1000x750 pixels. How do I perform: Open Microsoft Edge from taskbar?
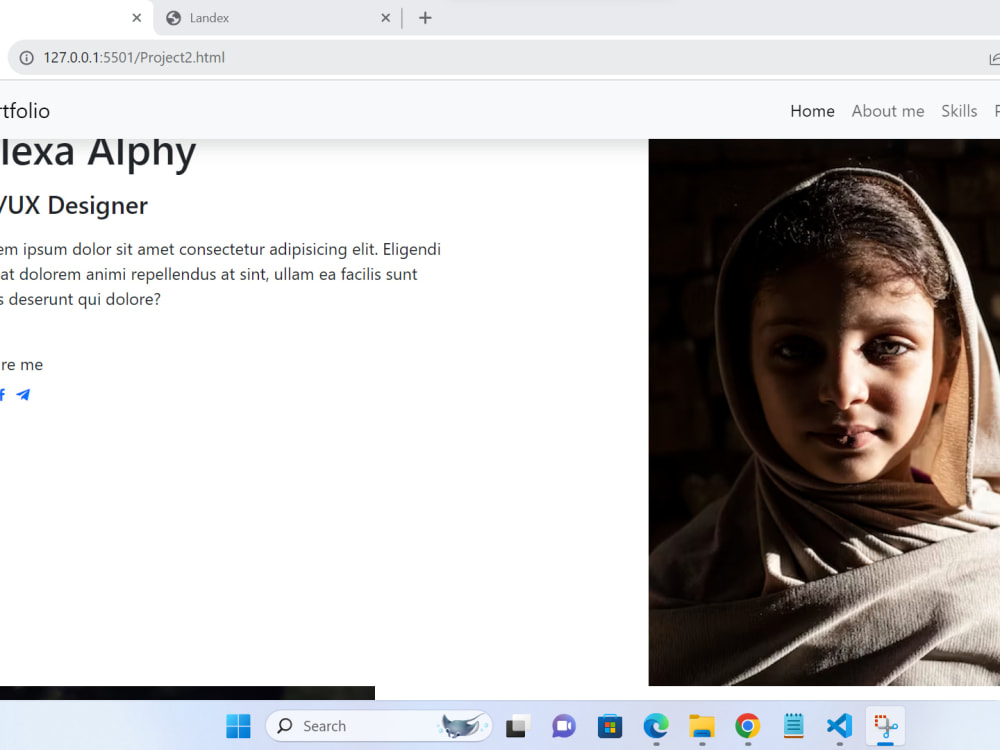pos(656,726)
